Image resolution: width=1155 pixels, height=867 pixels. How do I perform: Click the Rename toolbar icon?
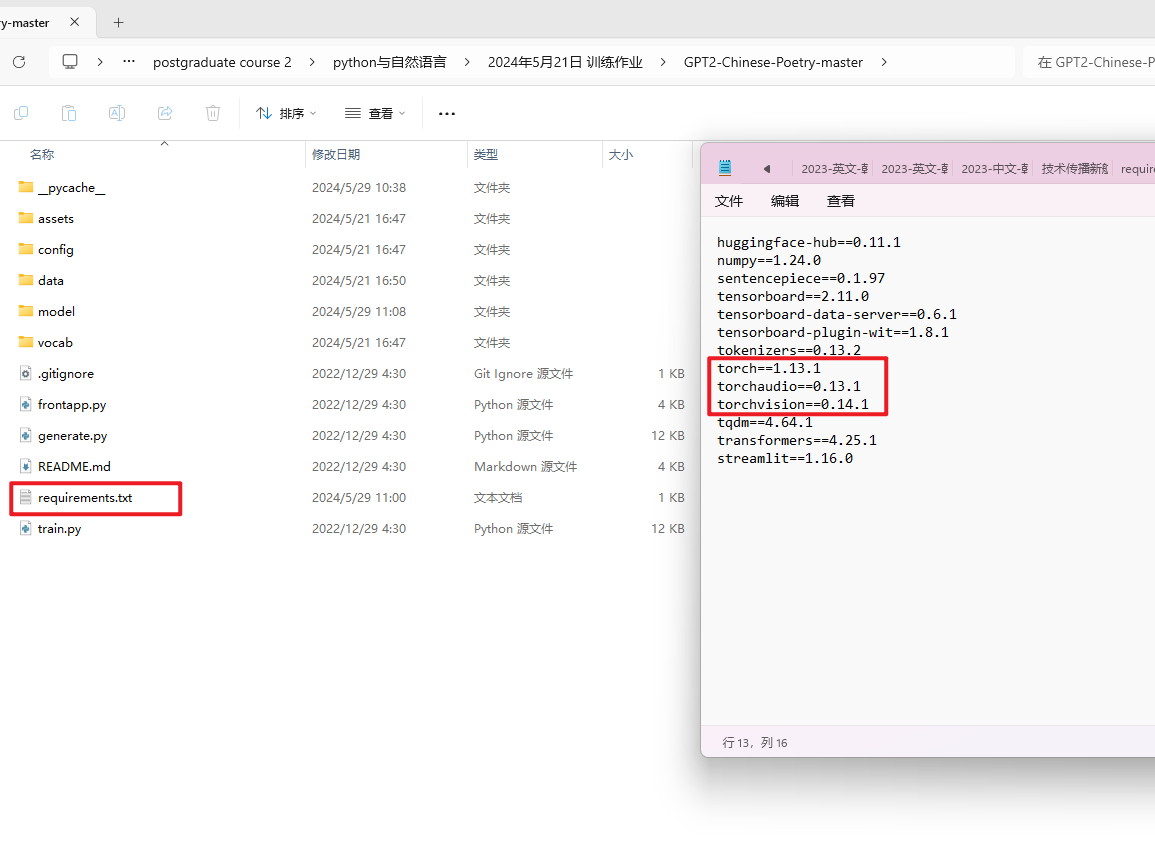117,113
